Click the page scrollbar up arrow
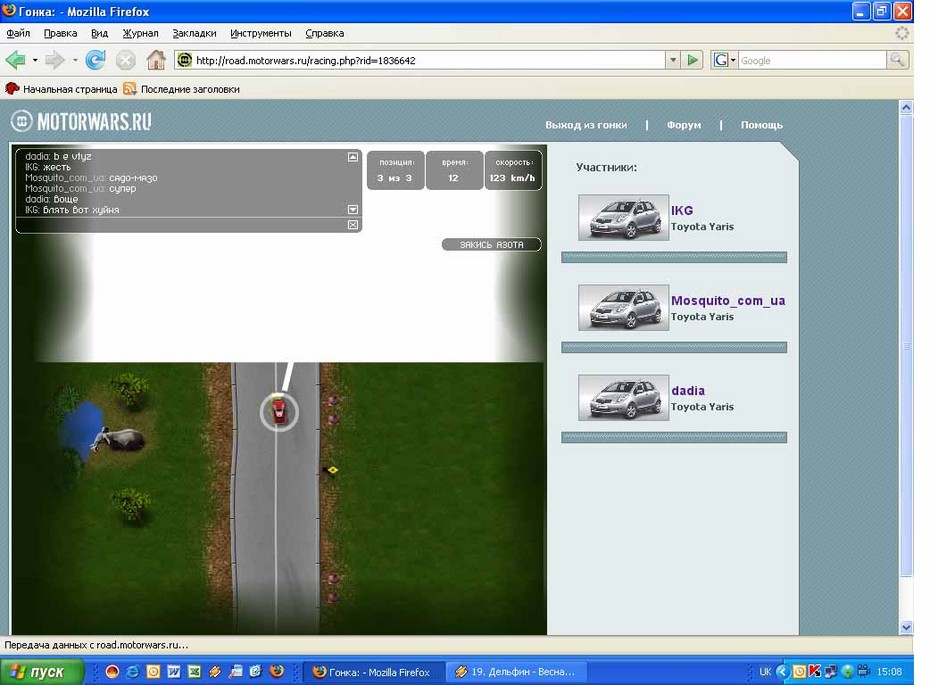930x685 pixels. point(906,107)
